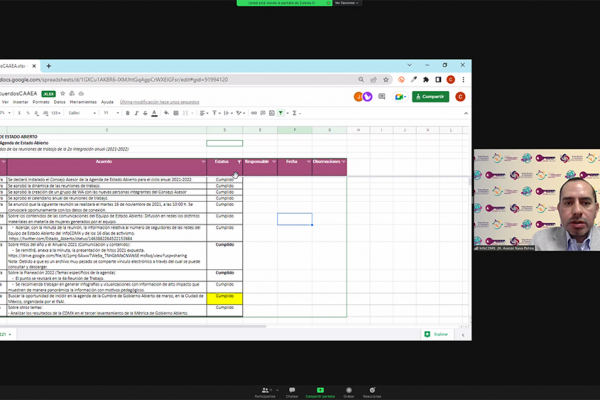The image size is (600, 400).
Task: Select the yellow highlighted Cumplido cell
Action: 225,299
